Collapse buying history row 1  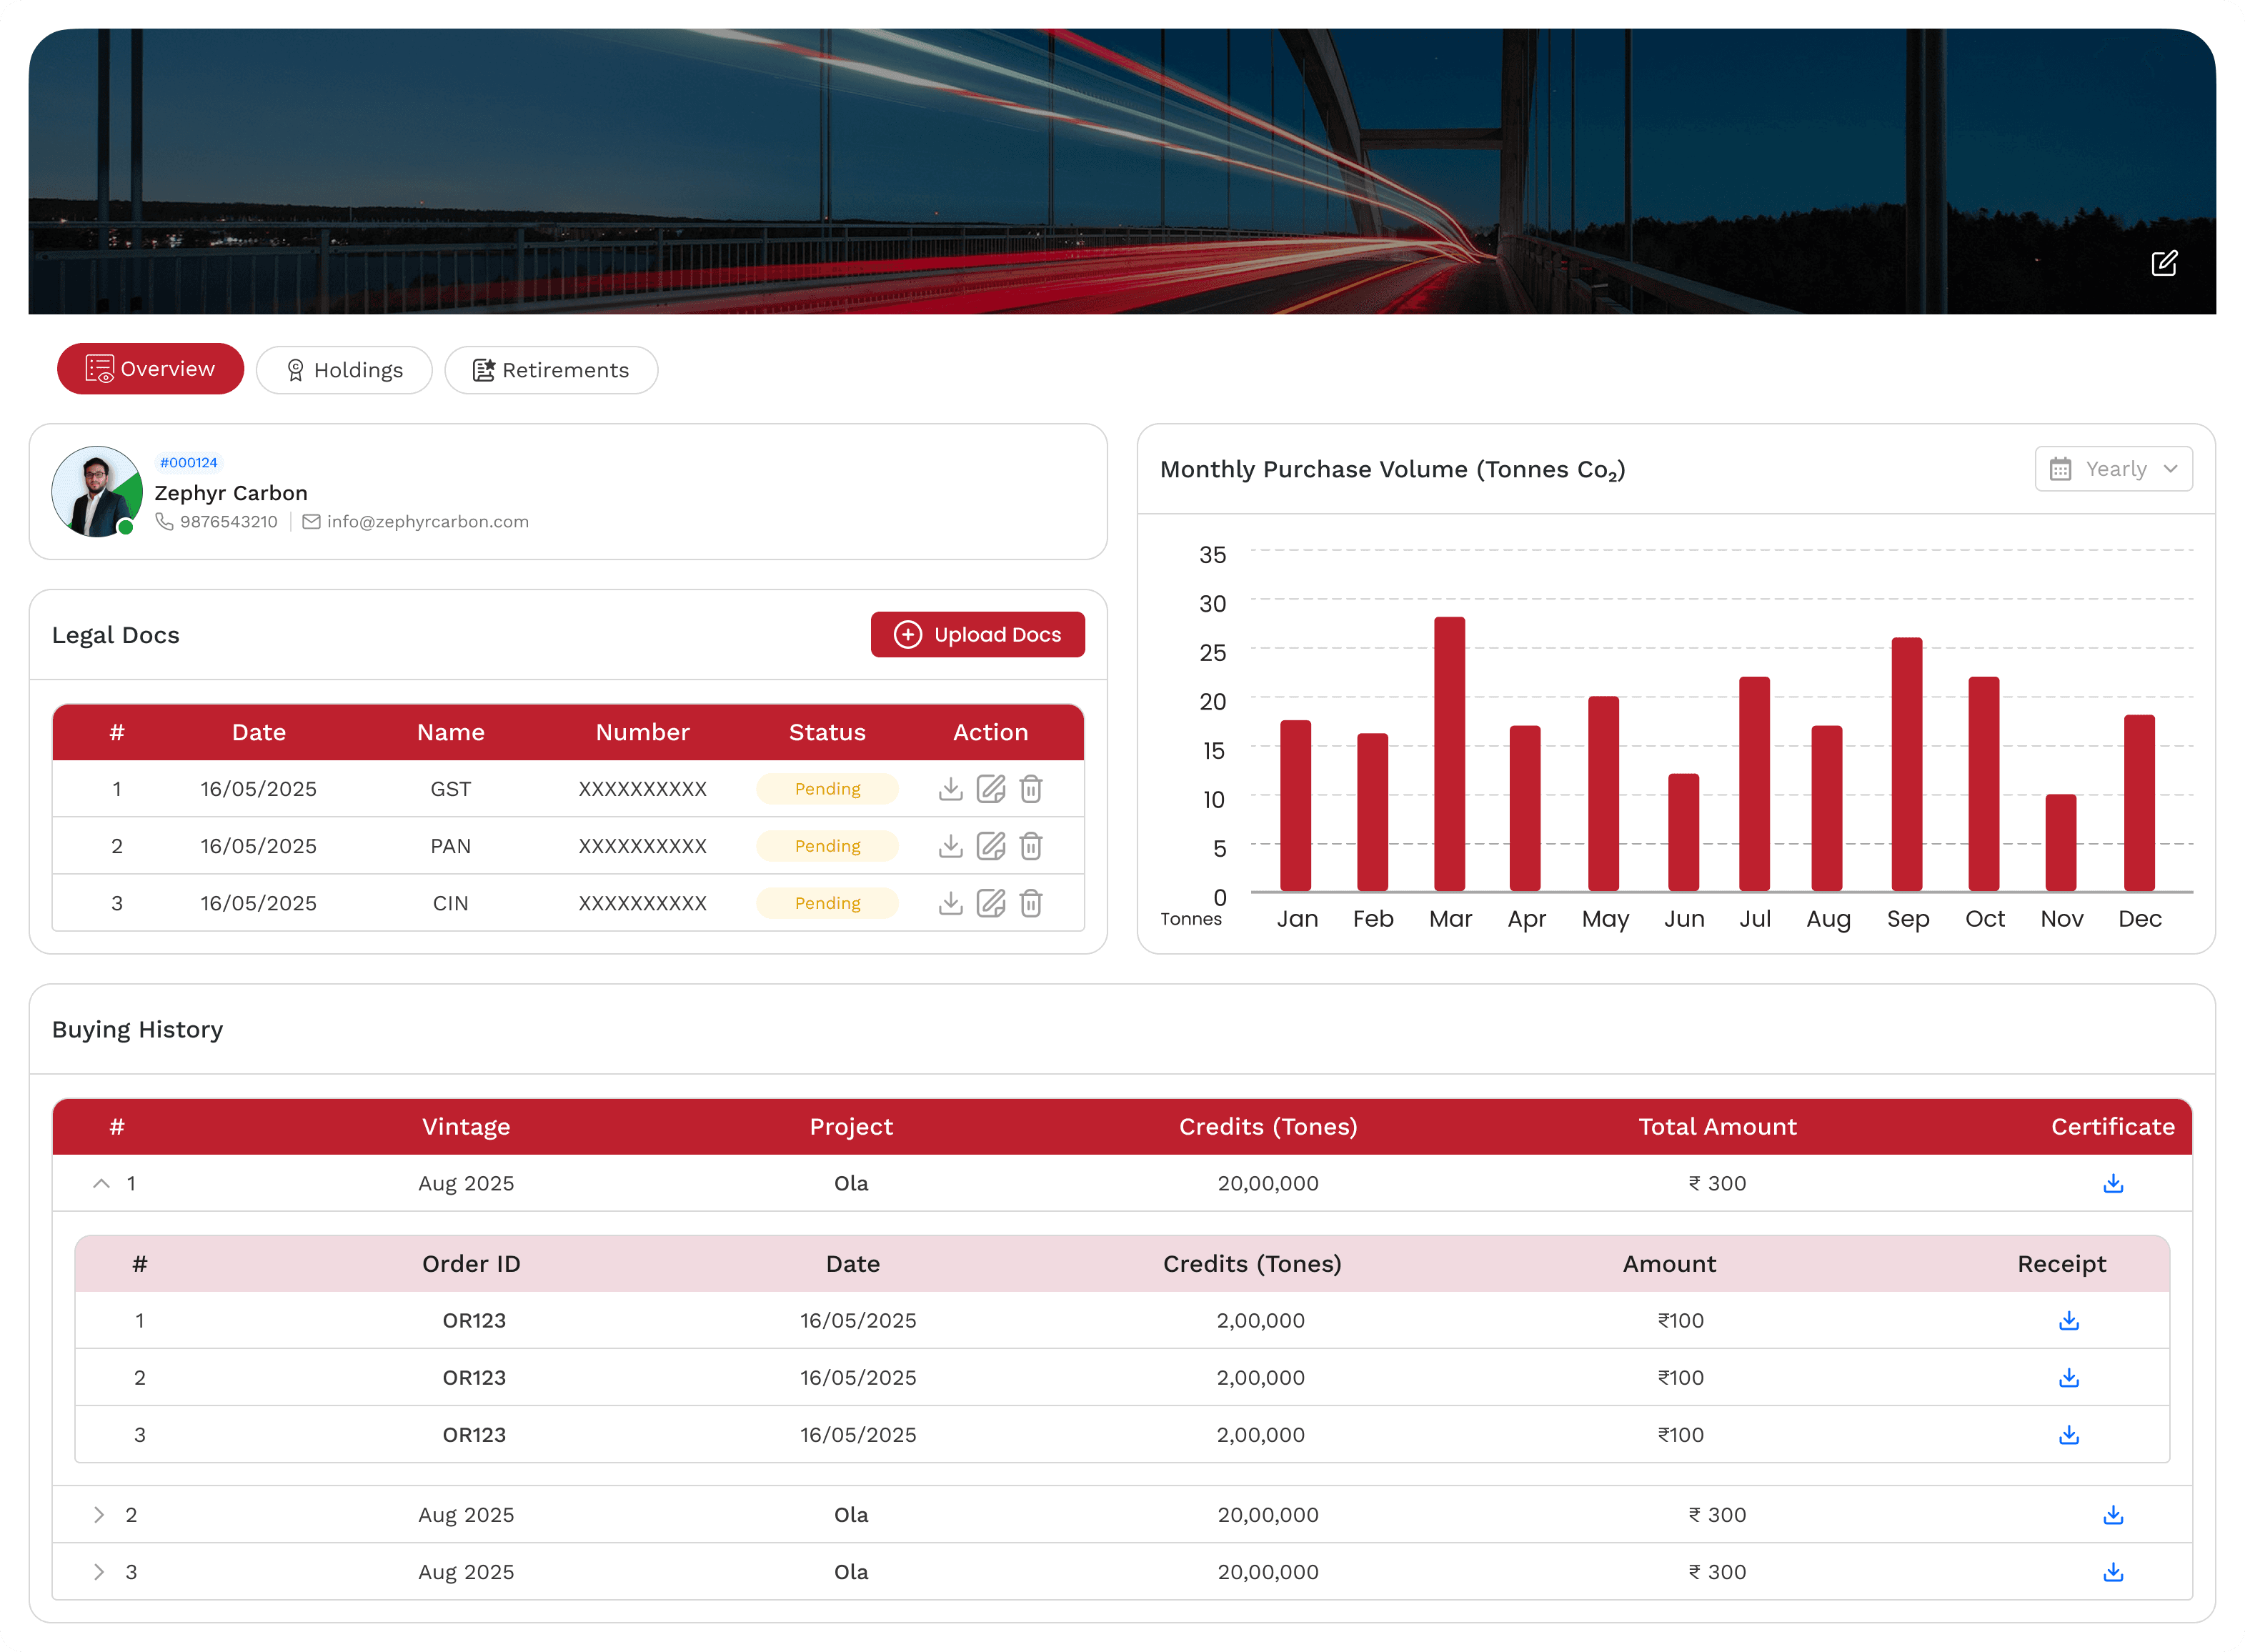[x=101, y=1183]
